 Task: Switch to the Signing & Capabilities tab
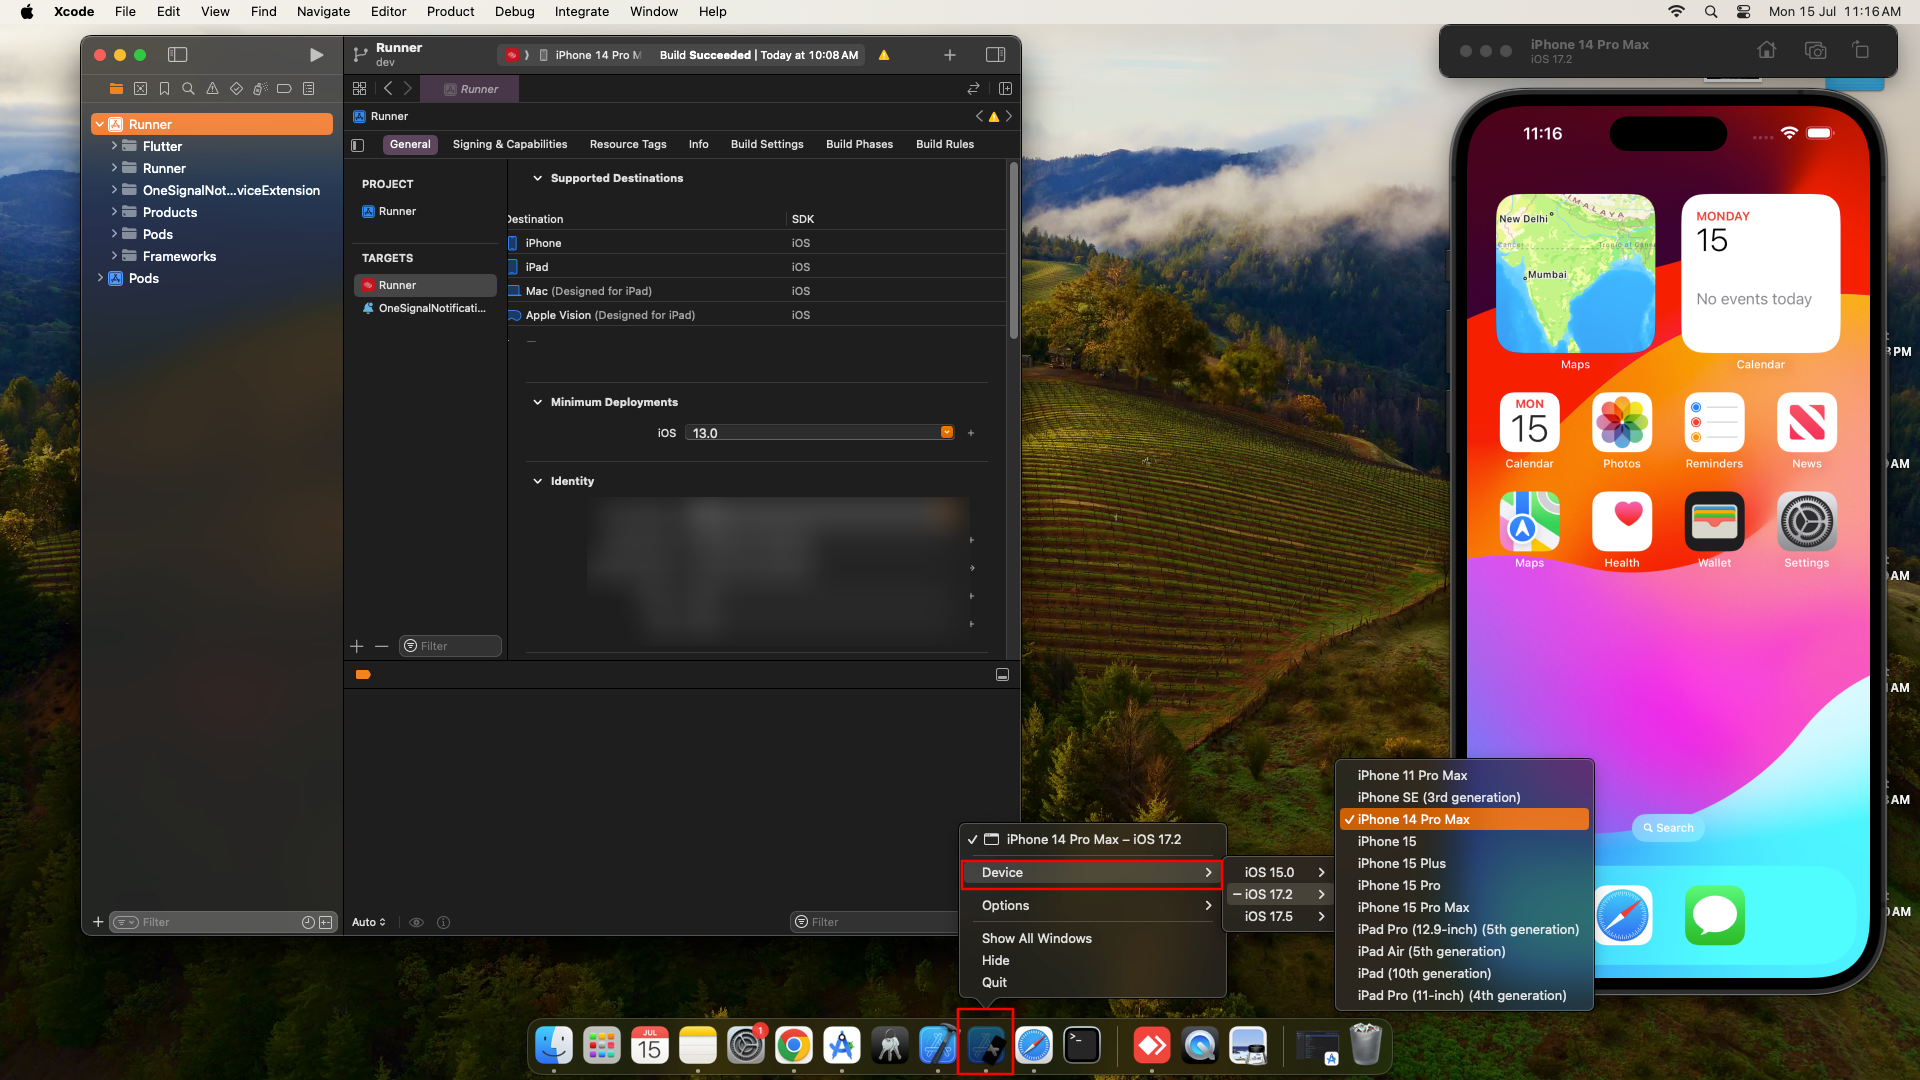[x=509, y=145]
